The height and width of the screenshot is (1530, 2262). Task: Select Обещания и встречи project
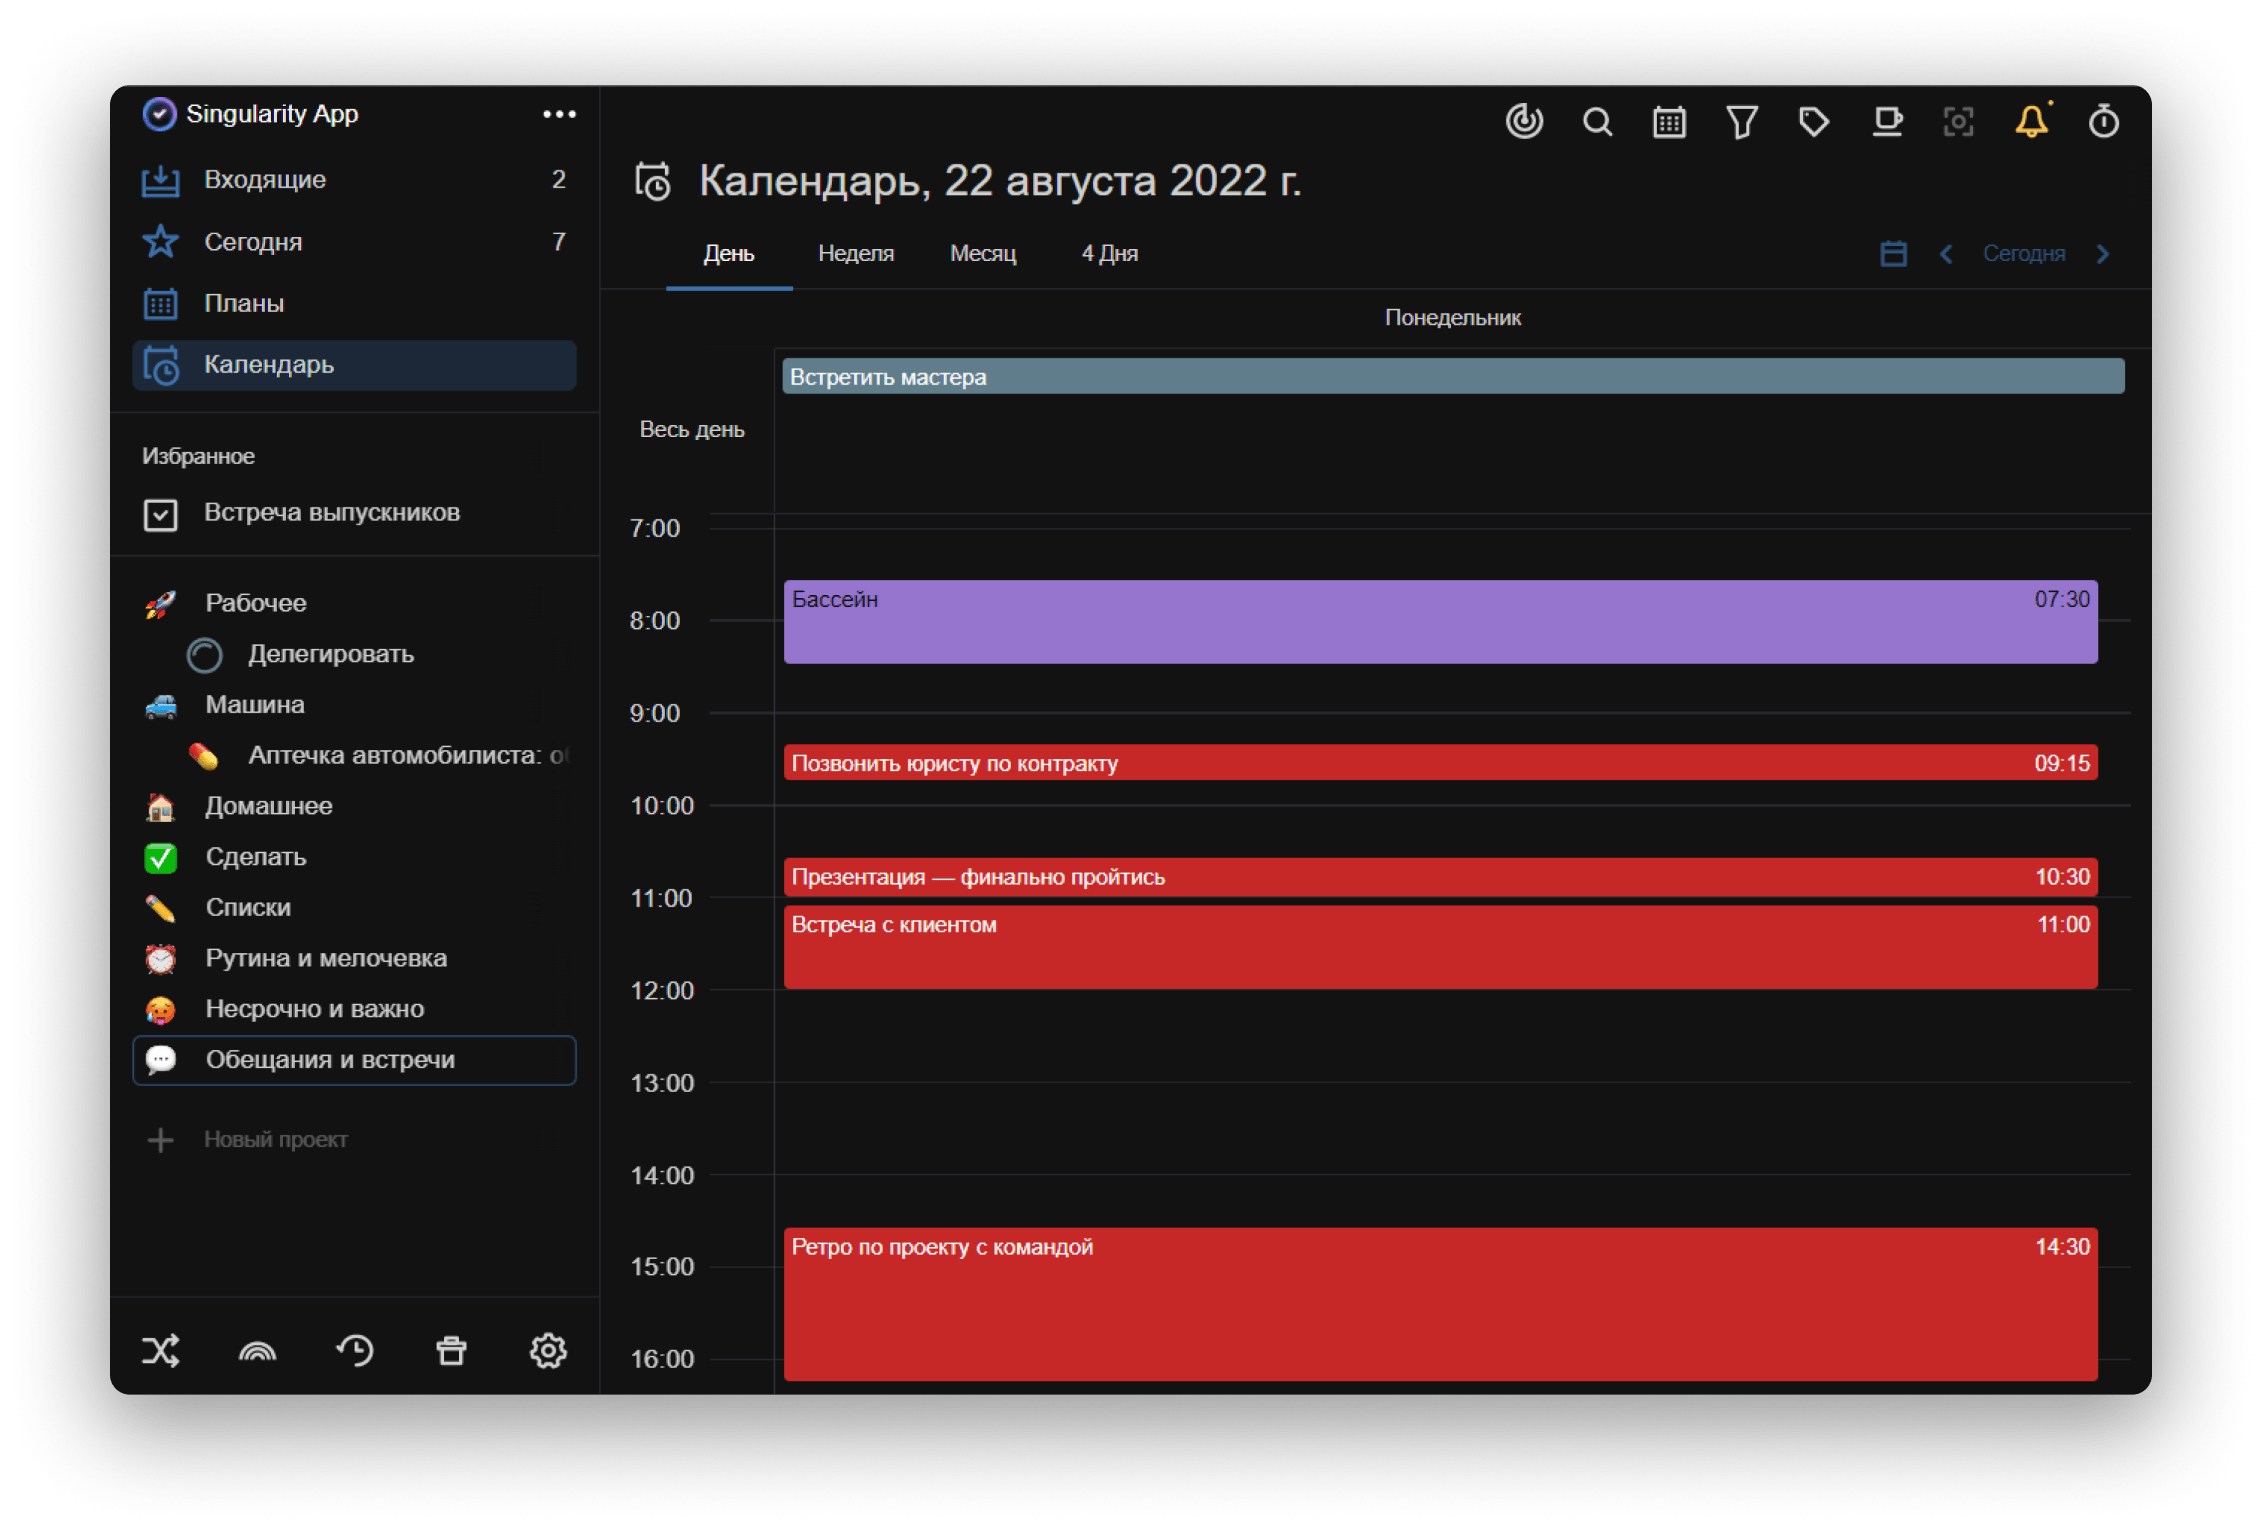point(354,1060)
